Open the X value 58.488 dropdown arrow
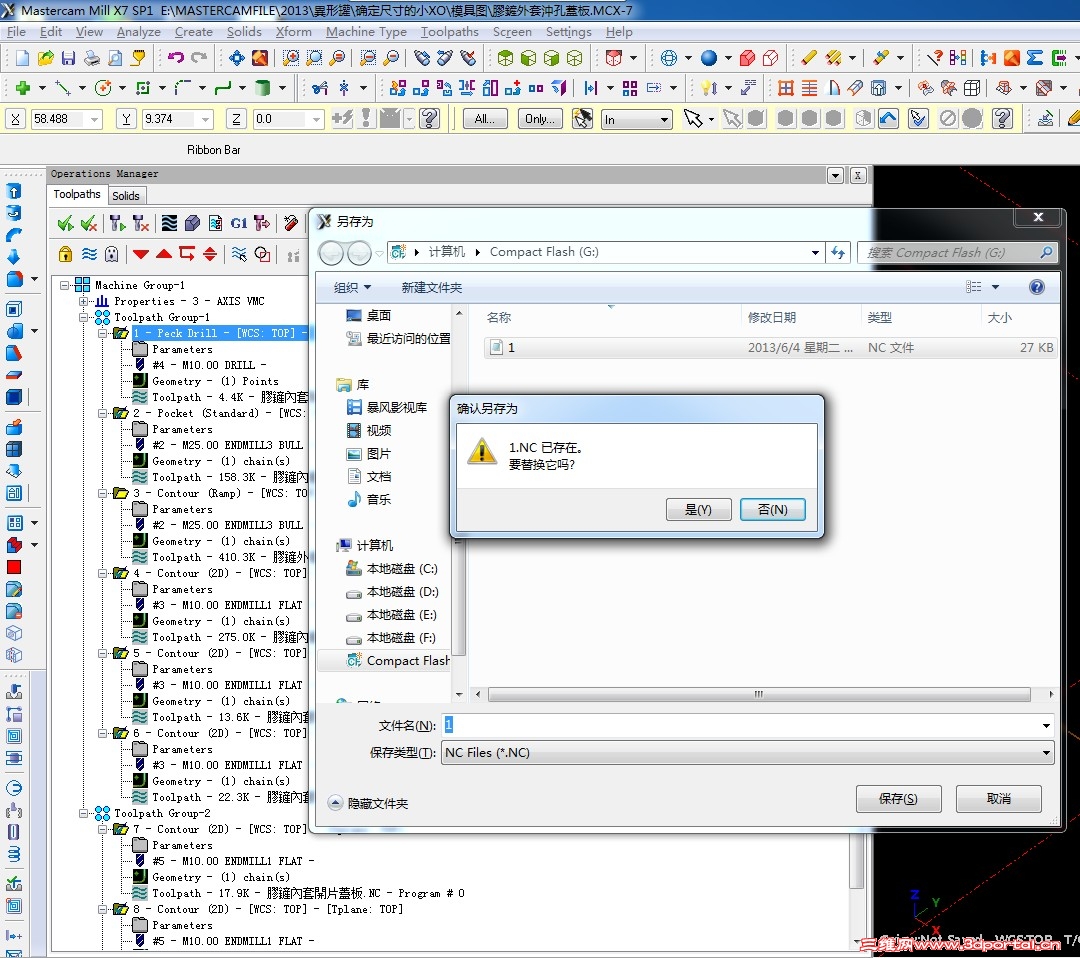1080x958 pixels. [x=94, y=120]
